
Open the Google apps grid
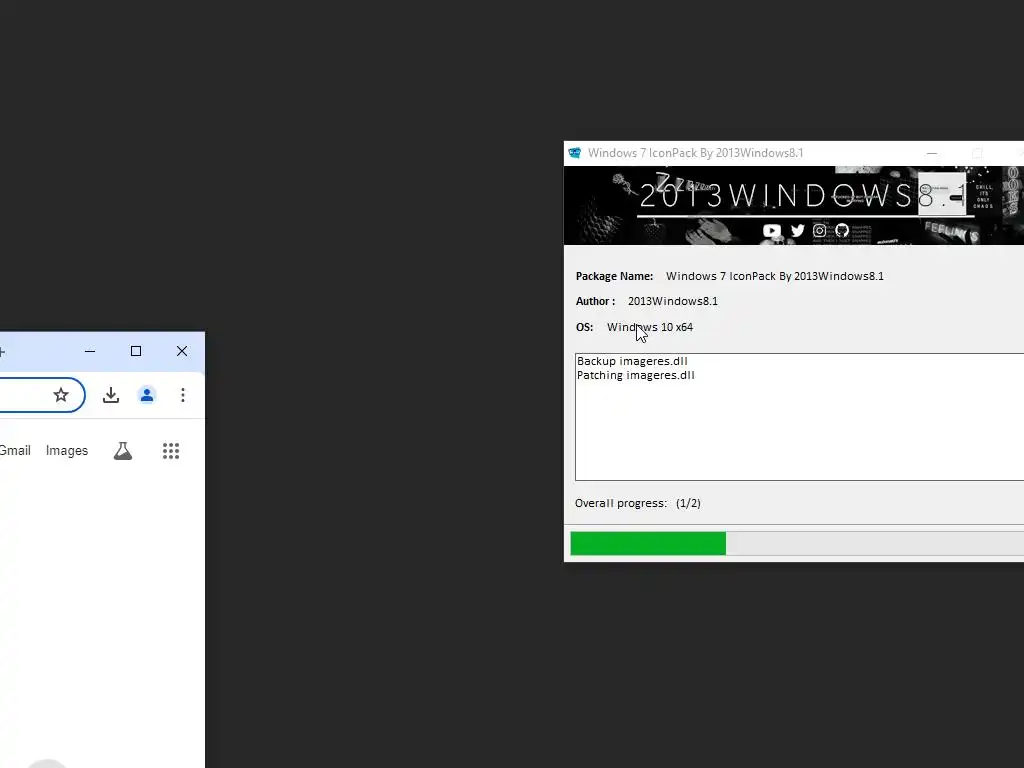pyautogui.click(x=171, y=451)
